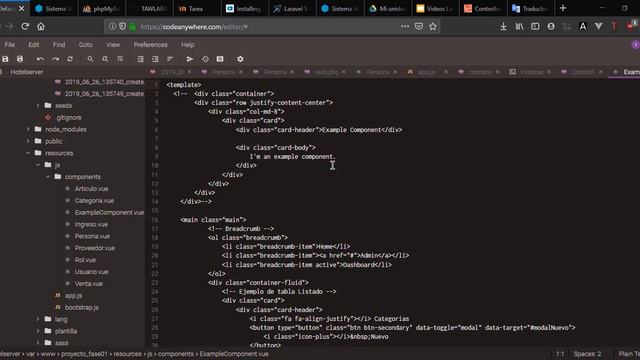The width and height of the screenshot is (640, 360).
Task: Open Articulo.vue in the file tree
Action: click(x=91, y=189)
